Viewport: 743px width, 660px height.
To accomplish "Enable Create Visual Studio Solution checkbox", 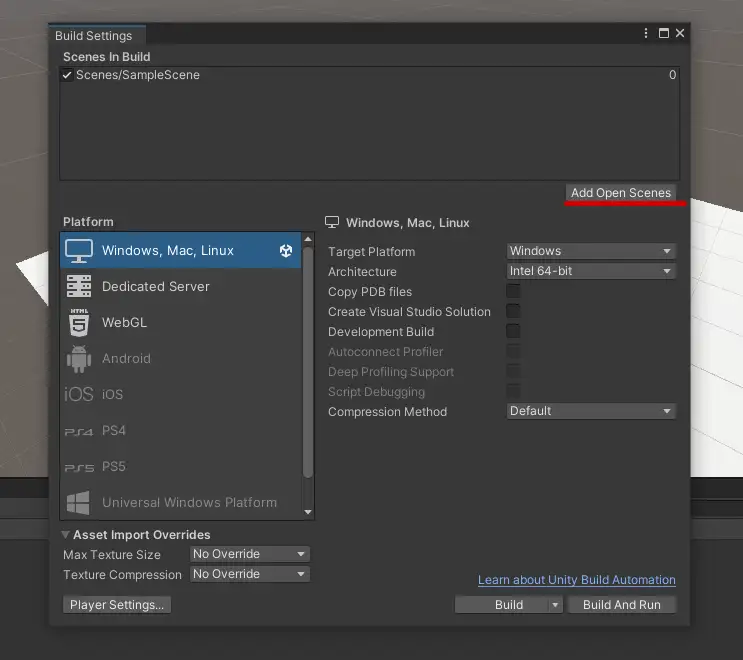I will pyautogui.click(x=513, y=311).
